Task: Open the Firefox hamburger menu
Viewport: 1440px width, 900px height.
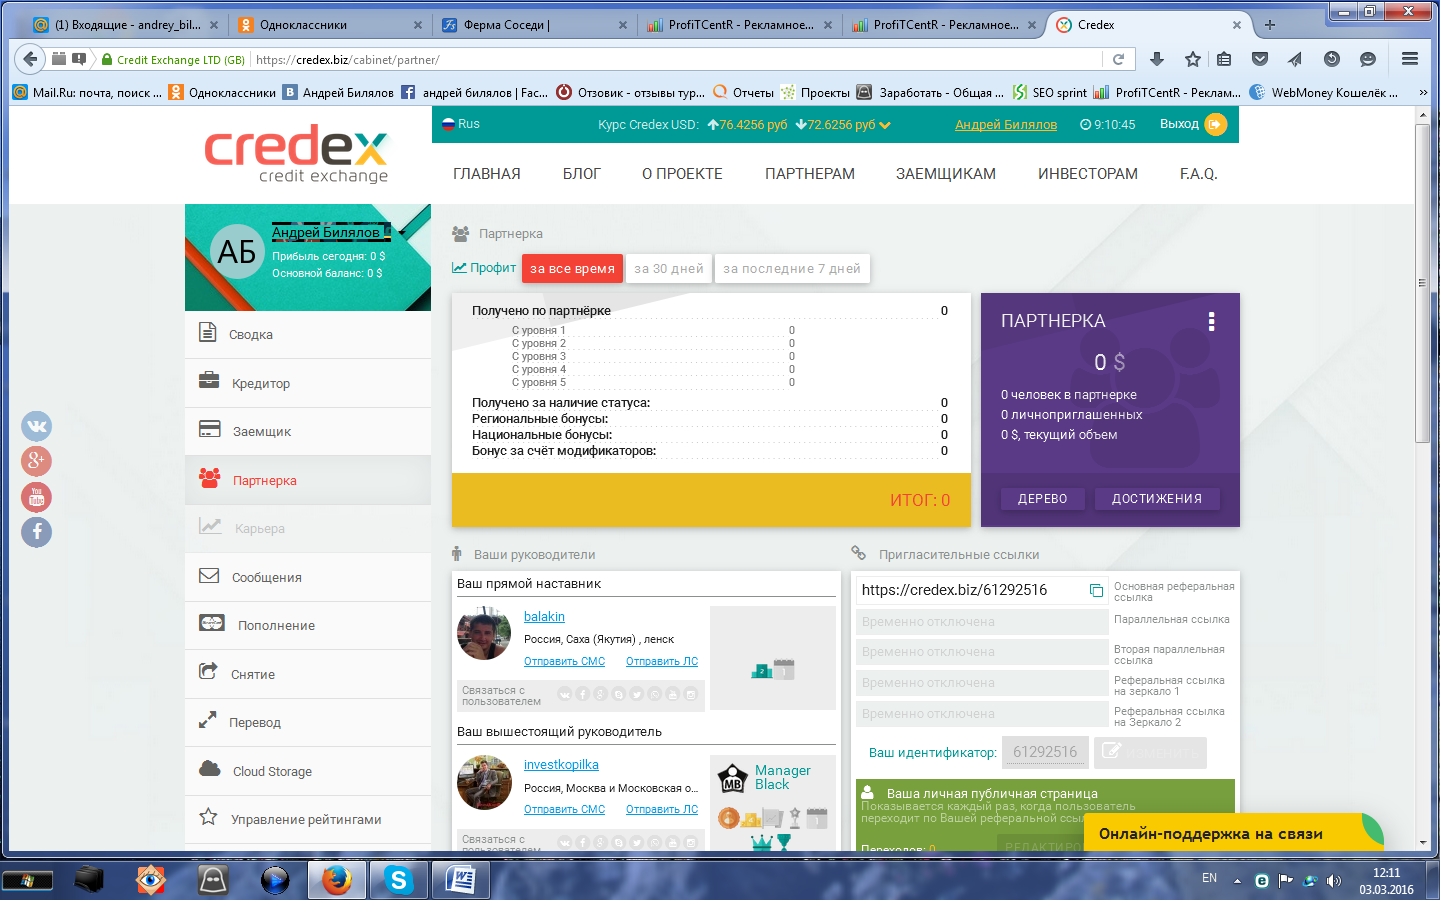Action: tap(1410, 59)
